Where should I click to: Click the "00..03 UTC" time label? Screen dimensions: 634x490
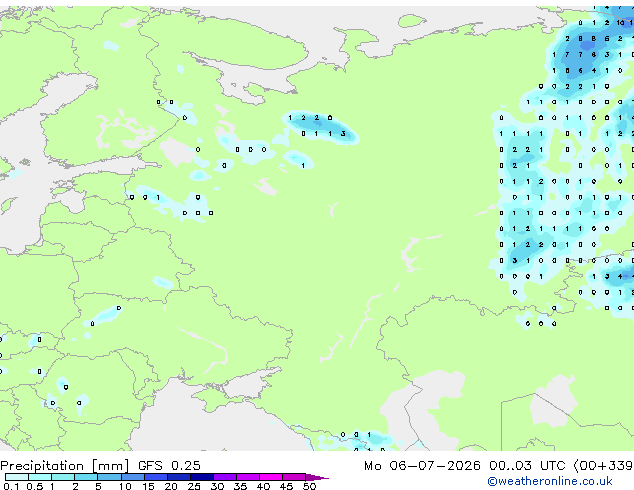pyautogui.click(x=527, y=466)
